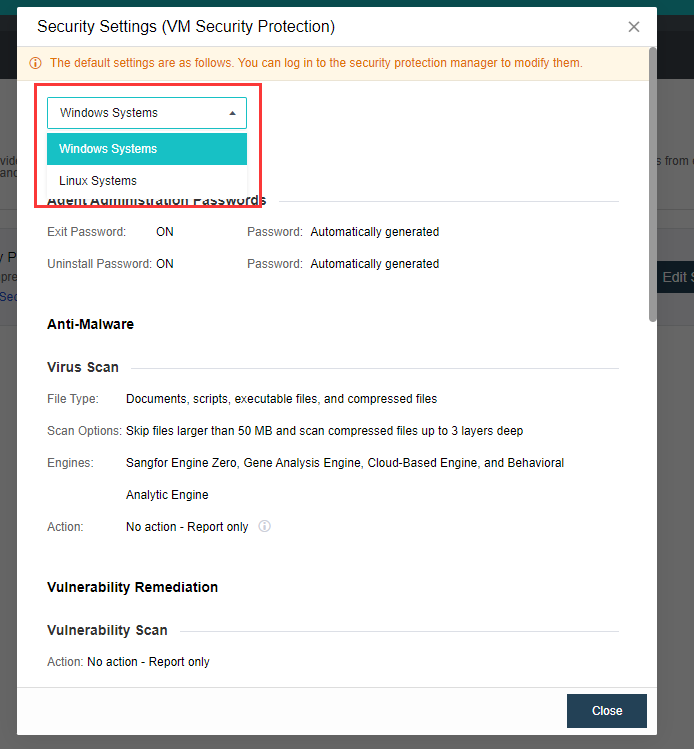Click the Security Settings dialog title
Screen dimensions: 694x749
click(x=186, y=27)
